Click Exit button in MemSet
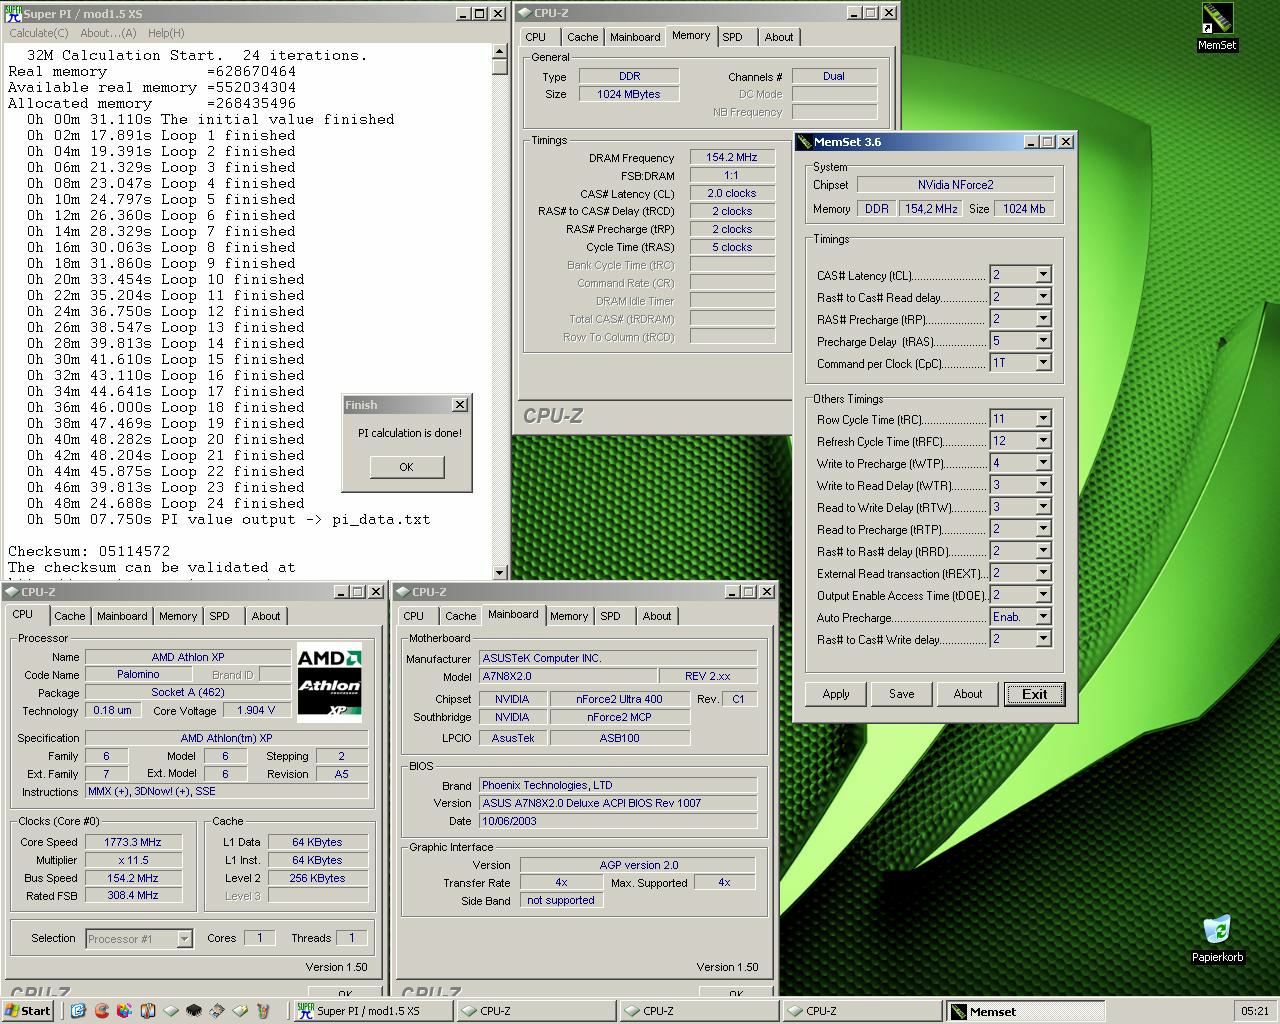Screen dimensions: 1280x1024 (1034, 694)
